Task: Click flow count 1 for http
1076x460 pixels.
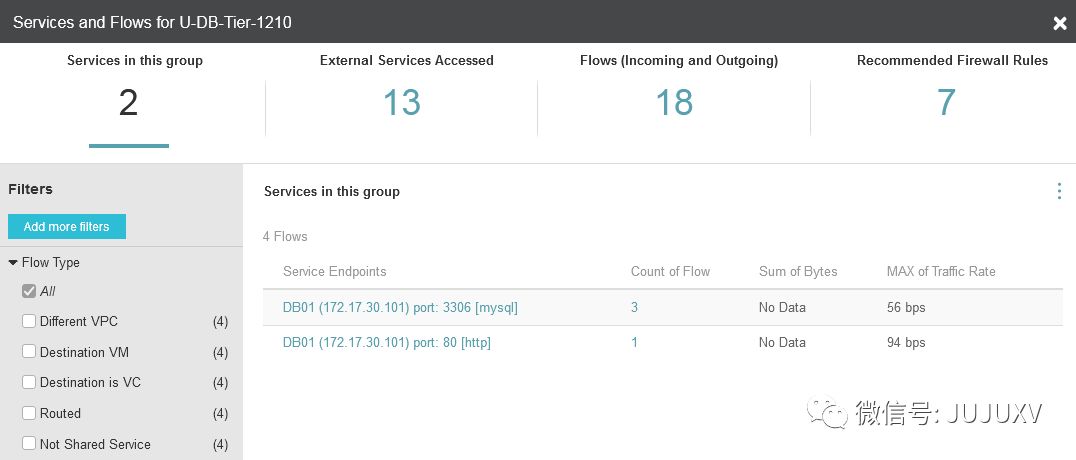Action: point(634,343)
